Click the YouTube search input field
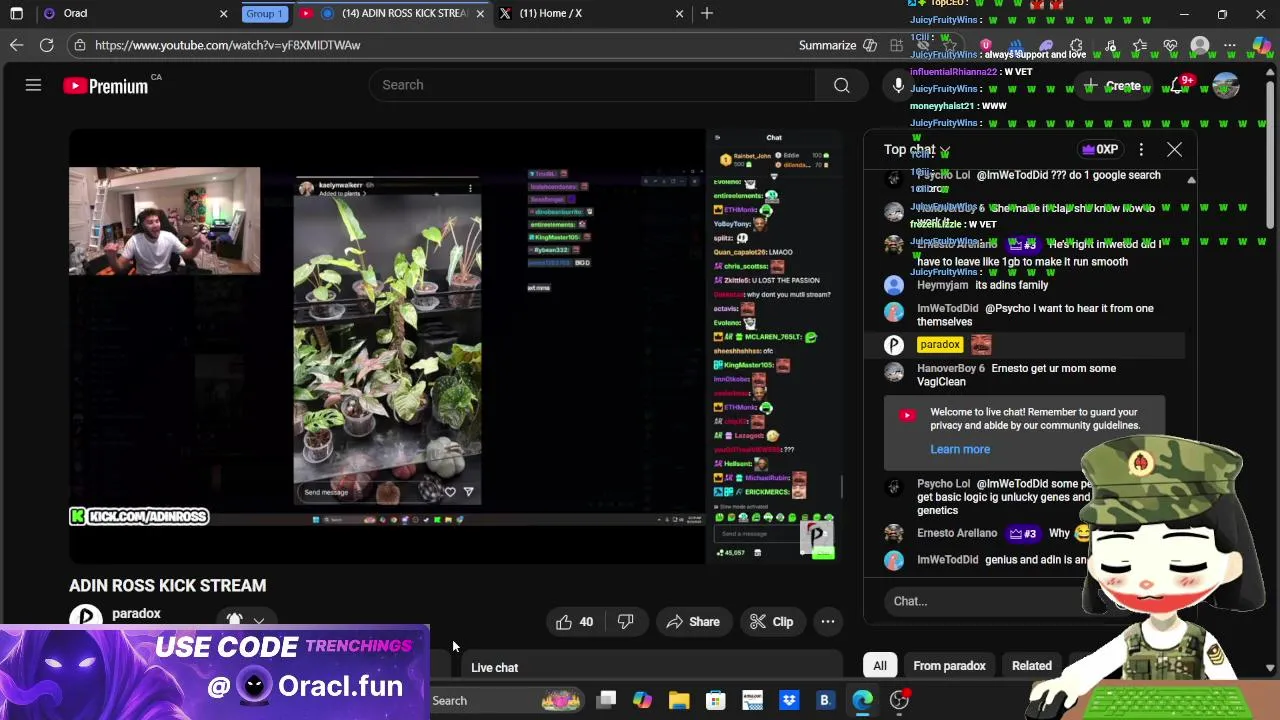This screenshot has height=720, width=1280. [593, 85]
